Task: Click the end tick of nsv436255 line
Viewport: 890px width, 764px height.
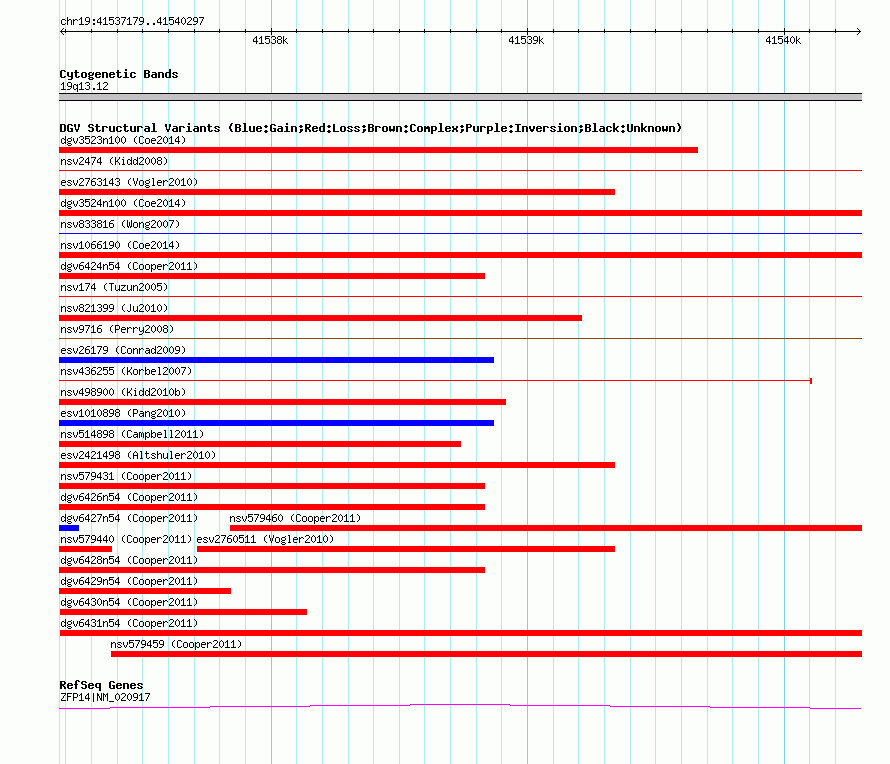Action: [x=811, y=381]
